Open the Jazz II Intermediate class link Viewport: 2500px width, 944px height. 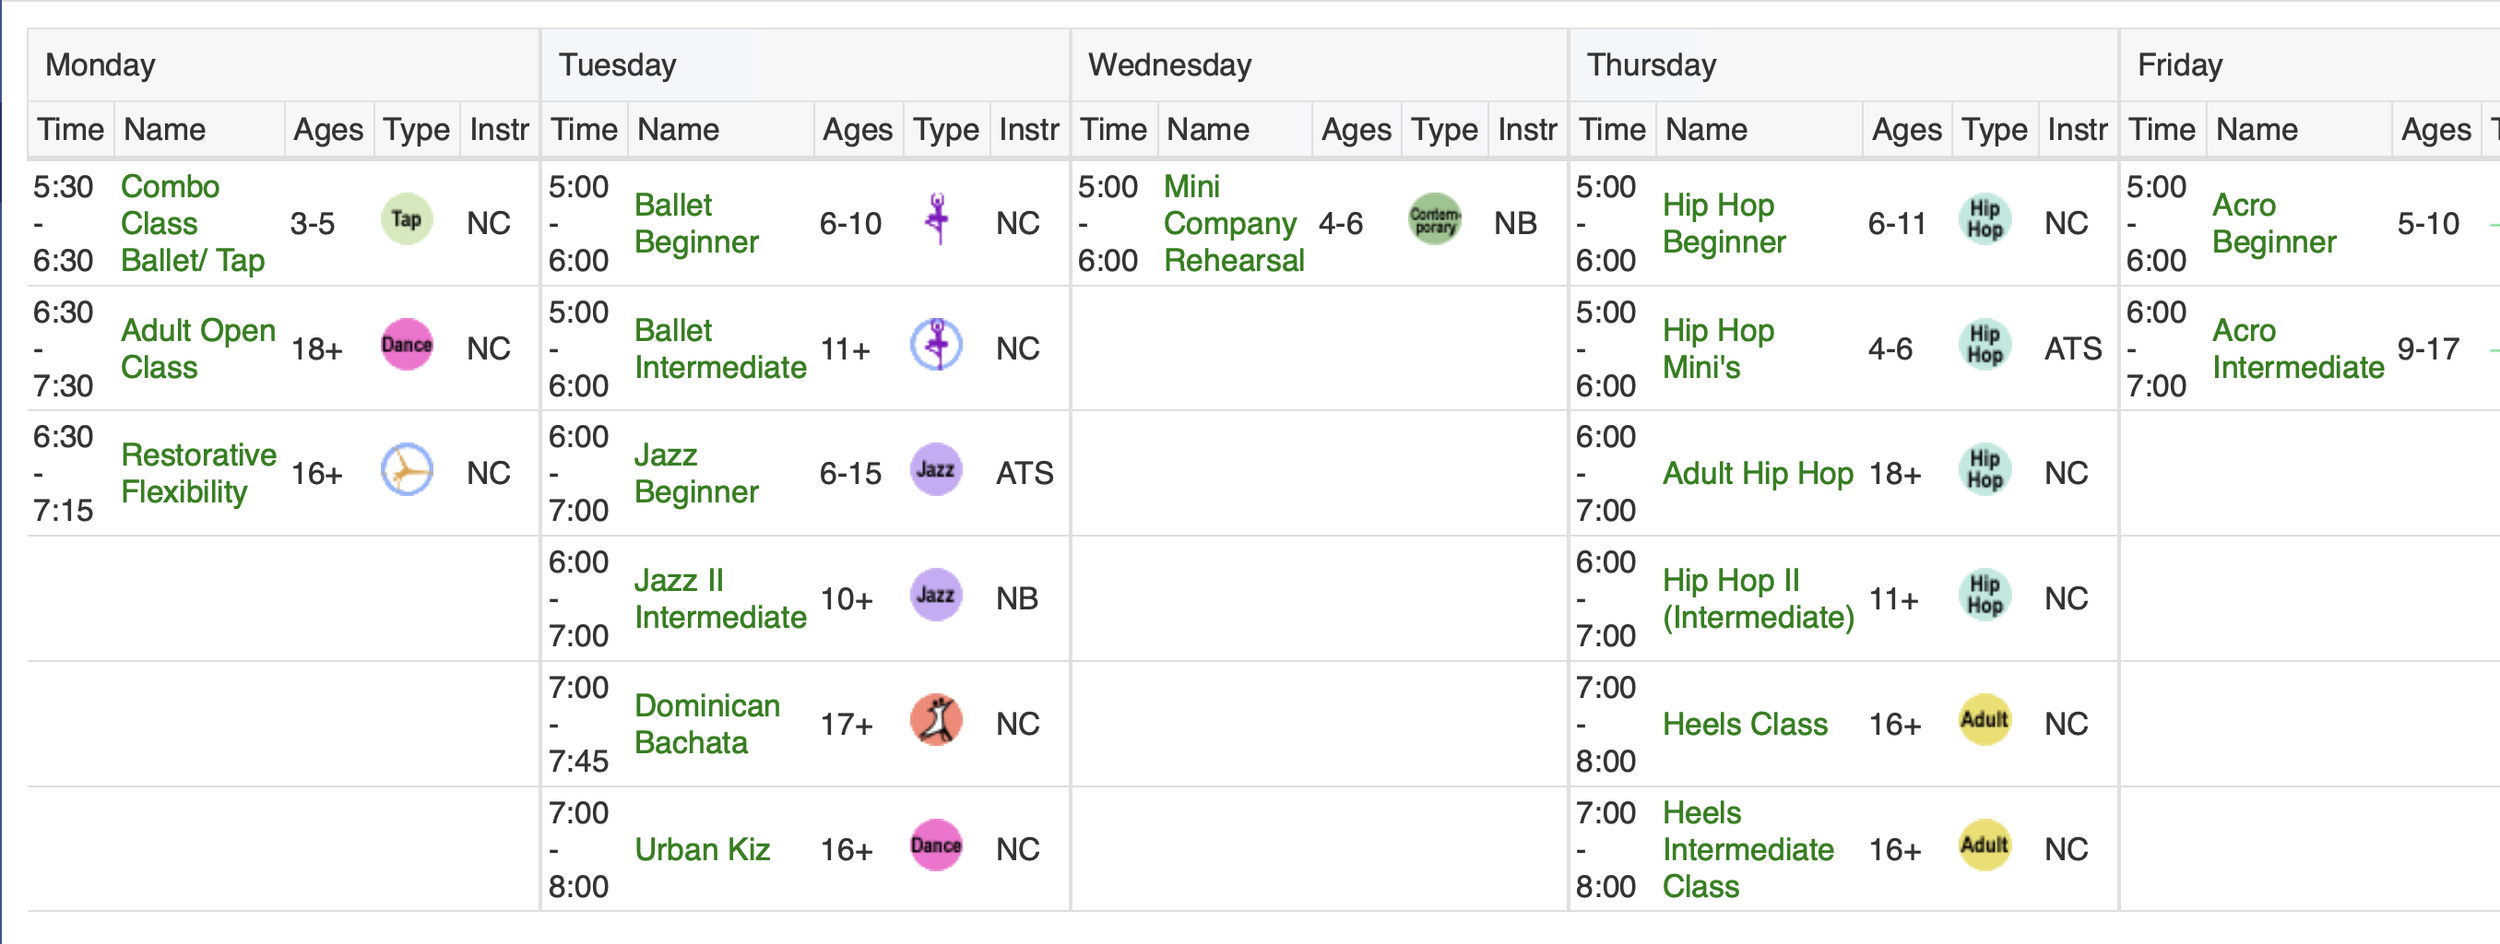[x=720, y=599]
